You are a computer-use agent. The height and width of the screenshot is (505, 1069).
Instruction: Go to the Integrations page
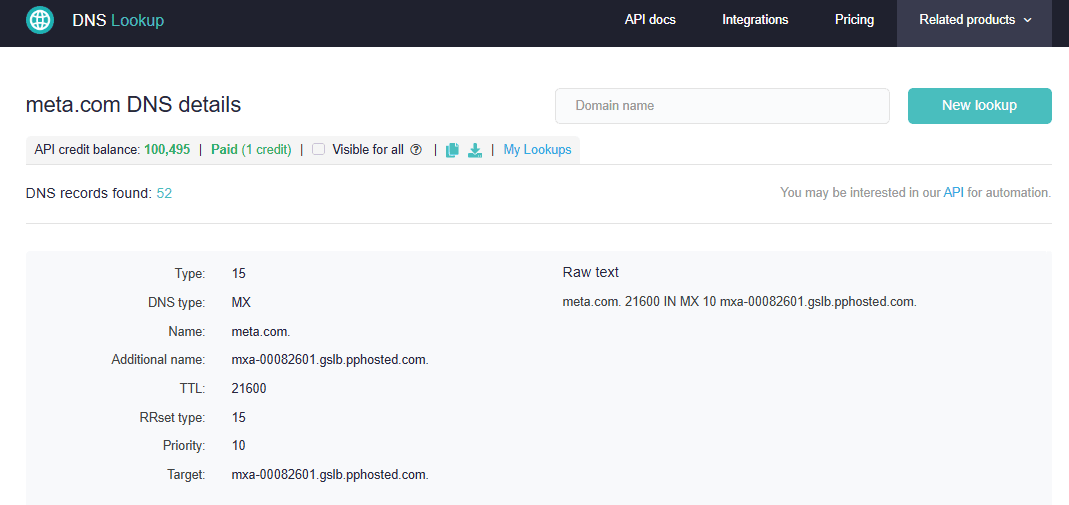click(755, 20)
